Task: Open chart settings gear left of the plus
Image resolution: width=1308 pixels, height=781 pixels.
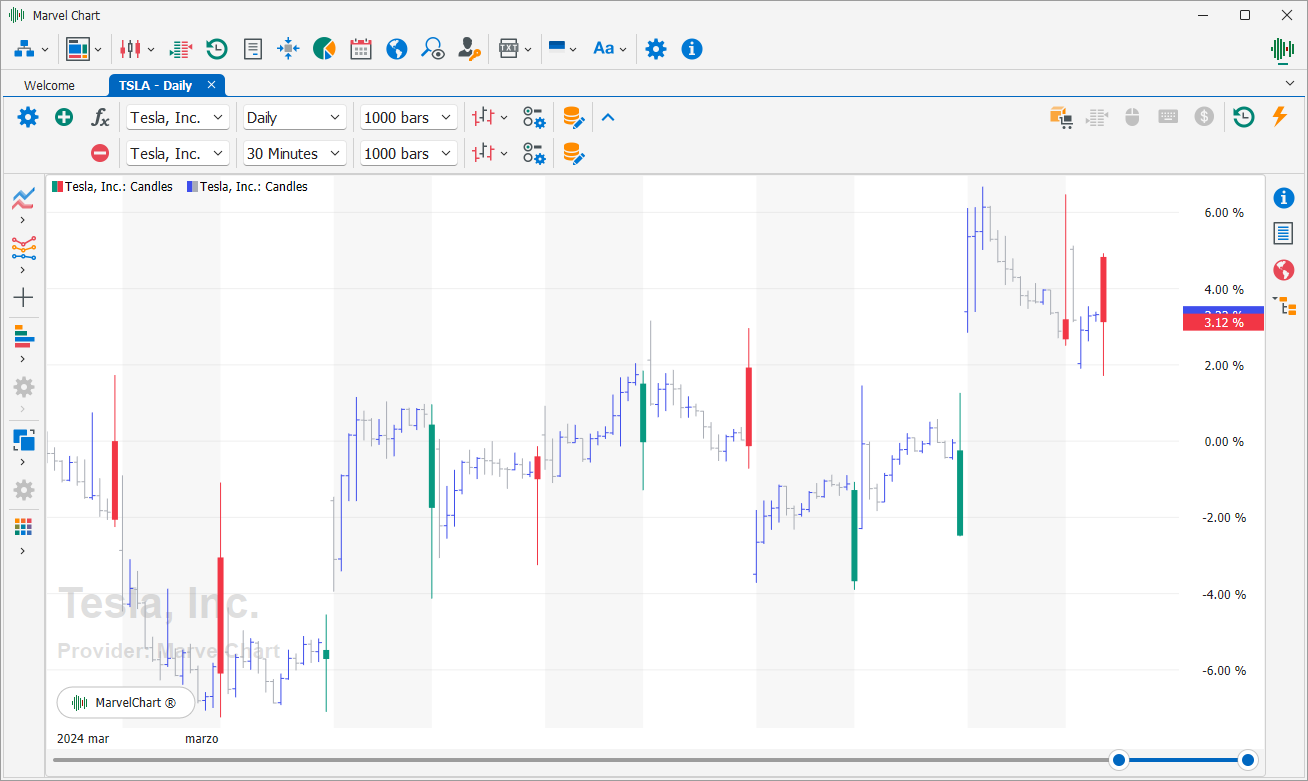Action: click(28, 117)
